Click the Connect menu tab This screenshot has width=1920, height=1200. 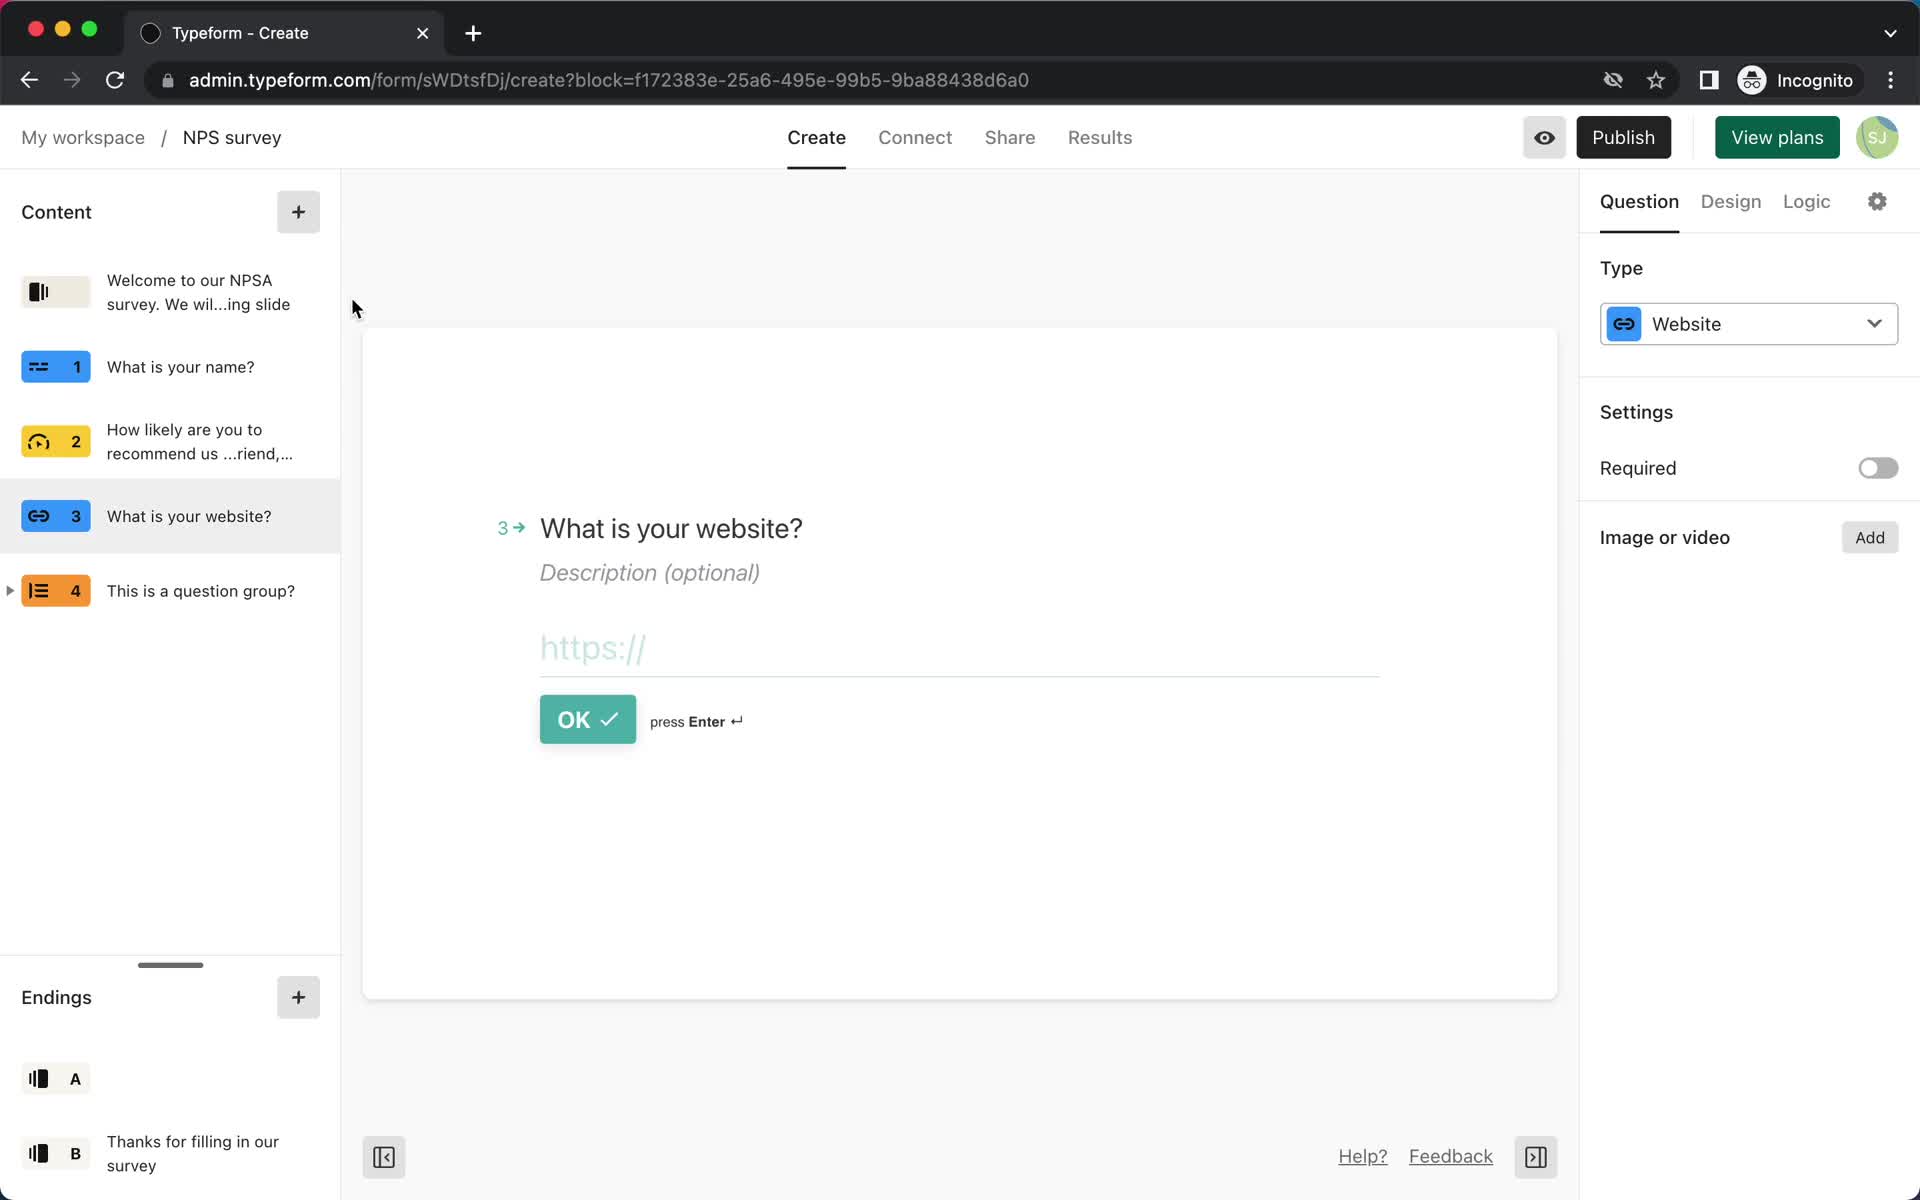[914, 137]
